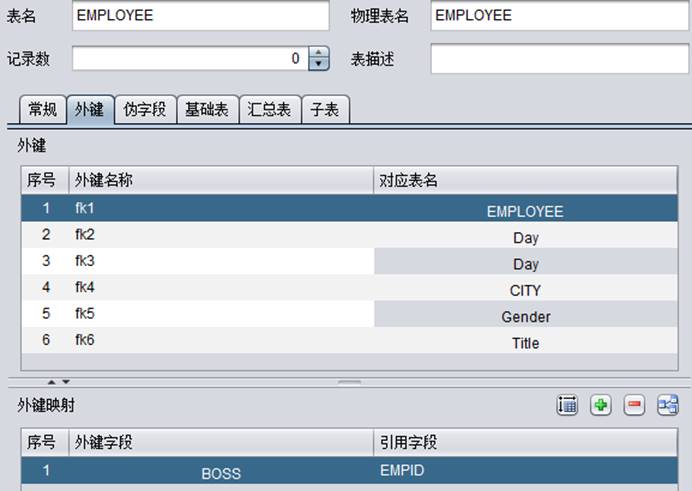
Task: Click the BOSS cell in 外键映射 table
Action: [x=221, y=473]
